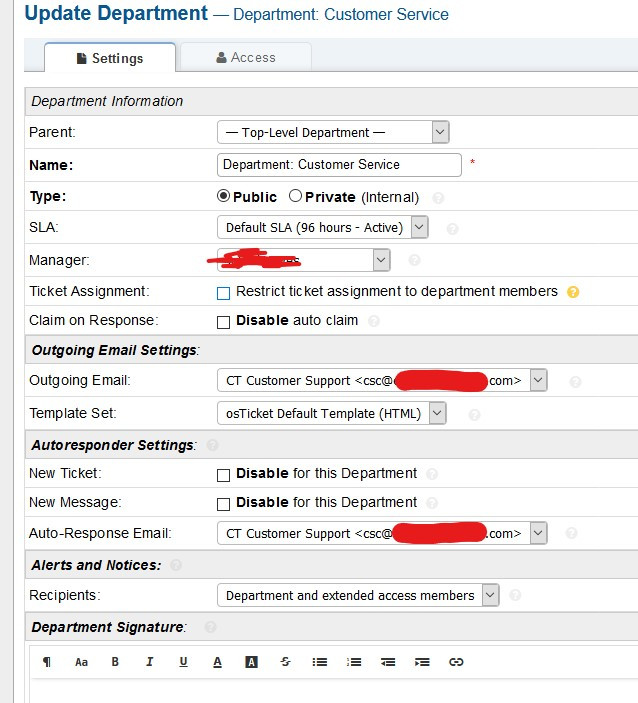Viewport: 638px width, 703px height.
Task: Select the Settings tab
Action: click(110, 58)
